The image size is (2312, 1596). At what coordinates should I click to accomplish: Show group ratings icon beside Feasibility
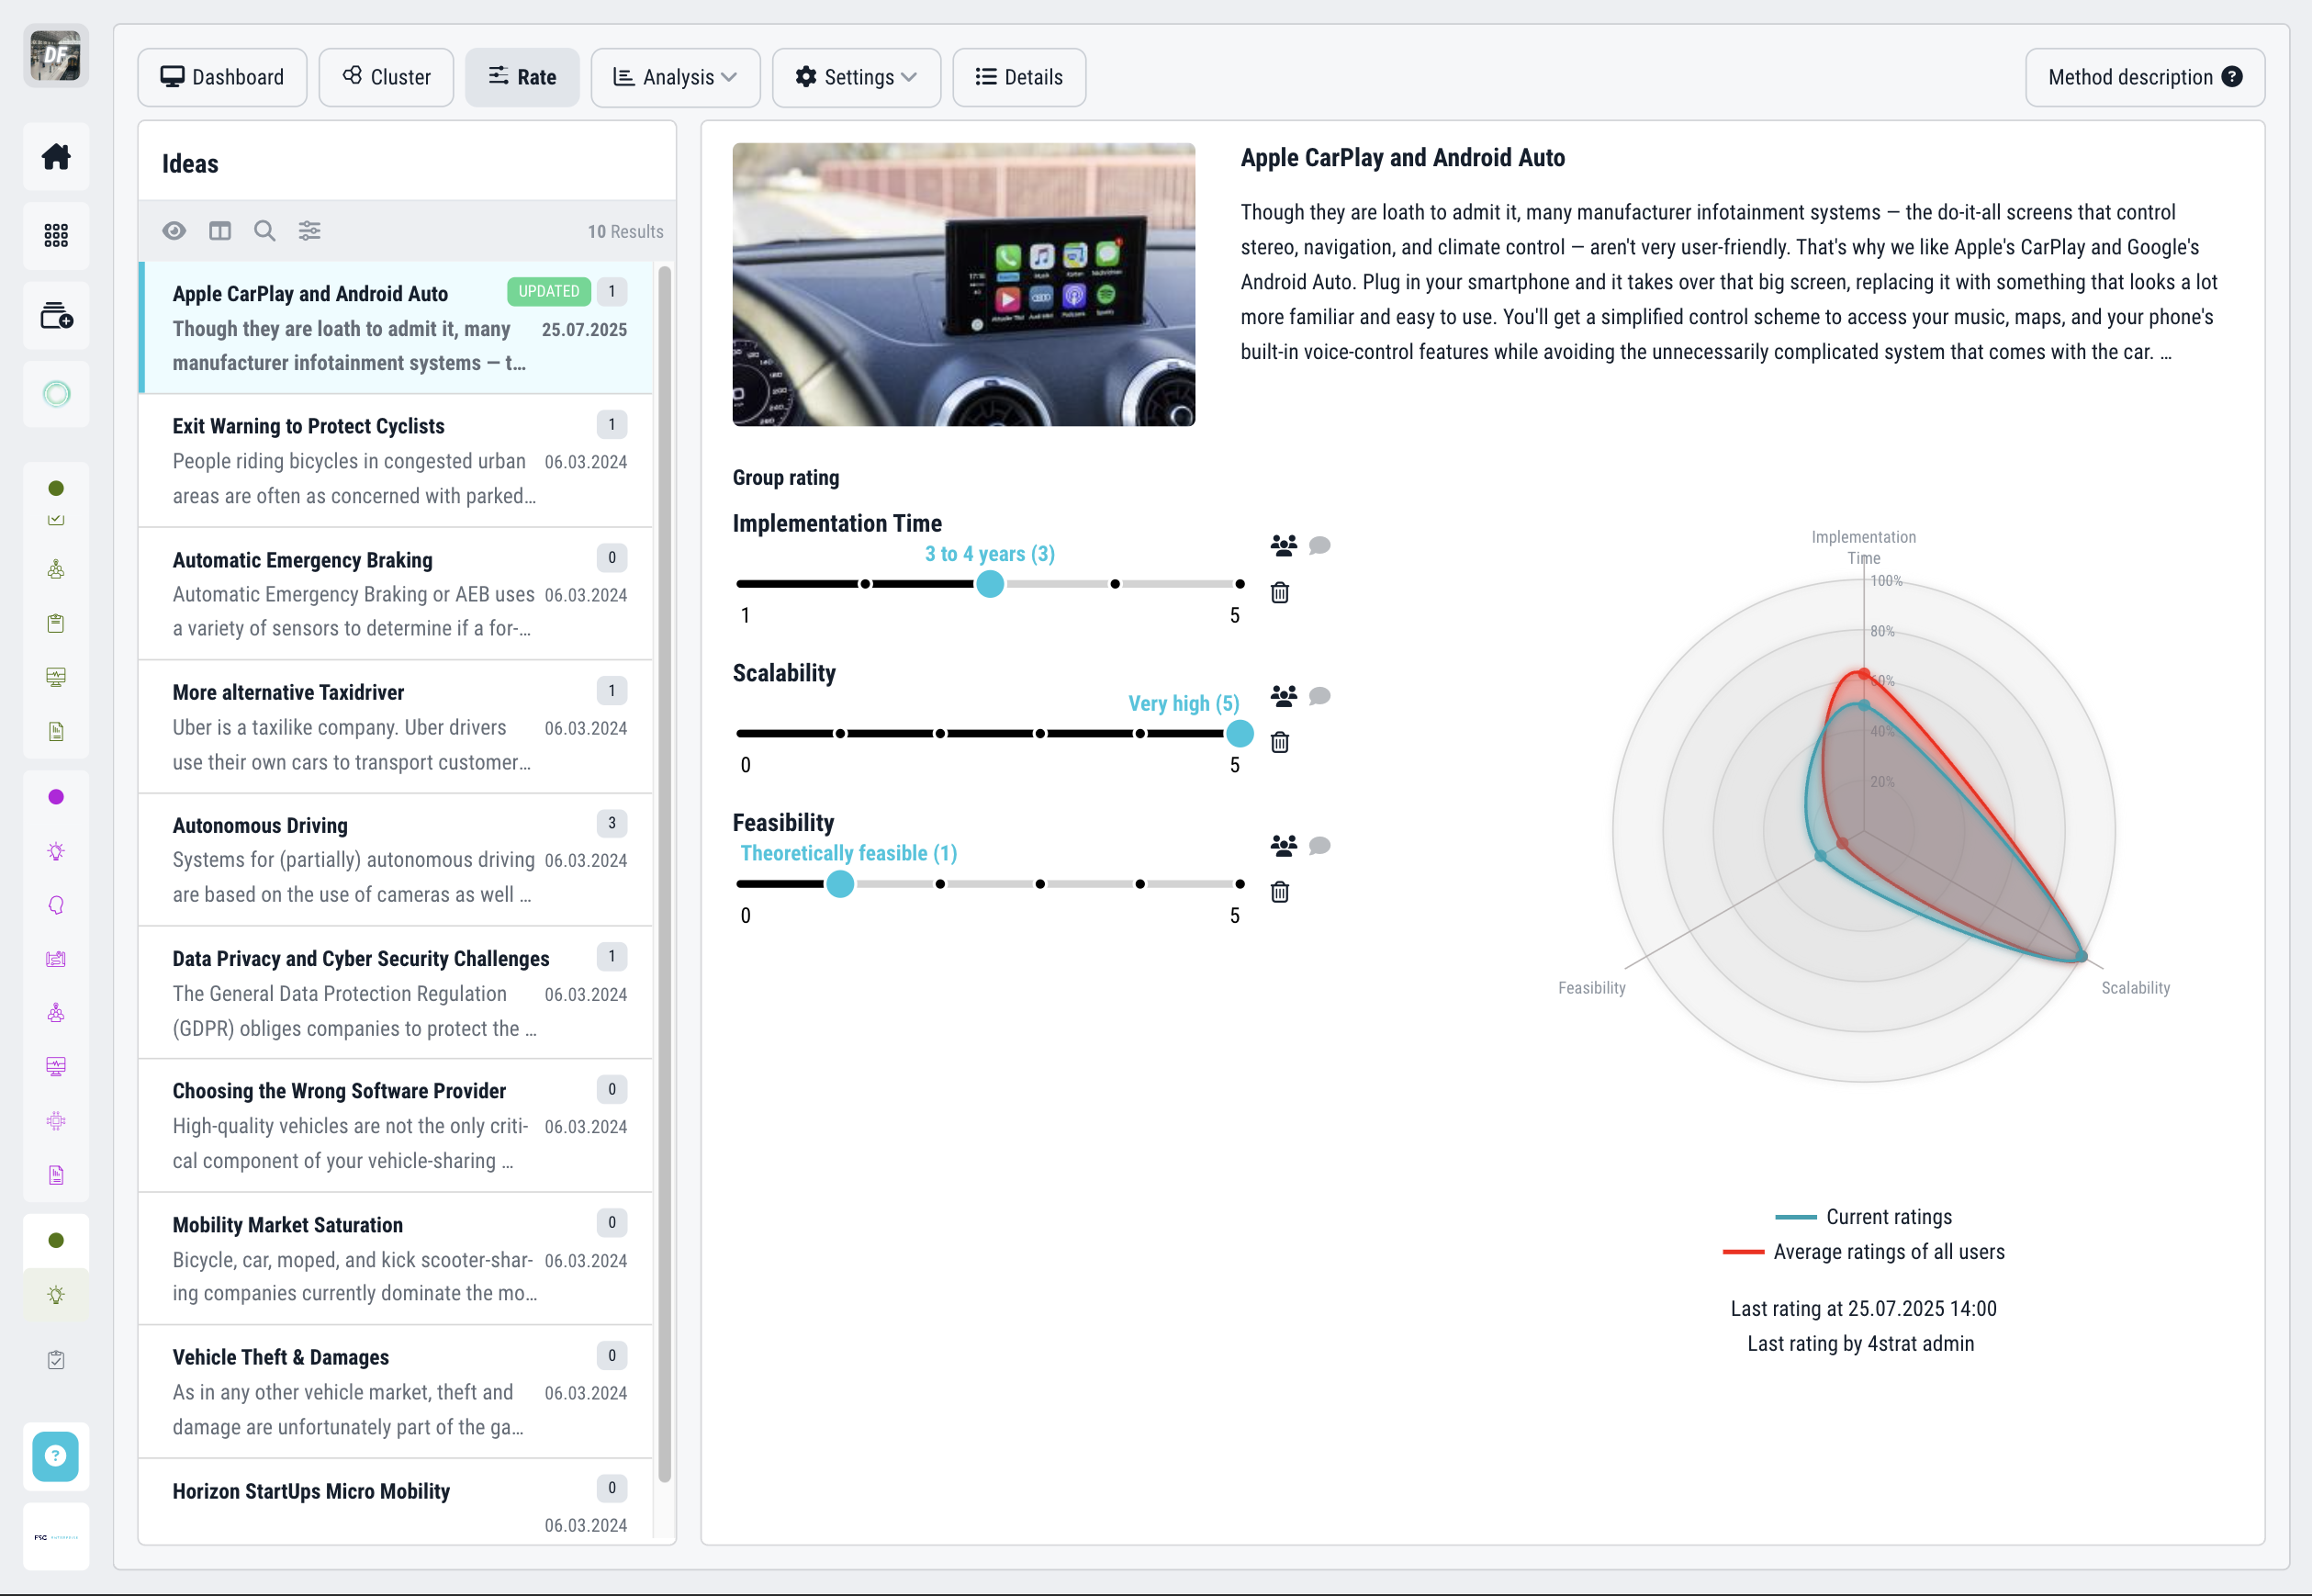[1283, 846]
